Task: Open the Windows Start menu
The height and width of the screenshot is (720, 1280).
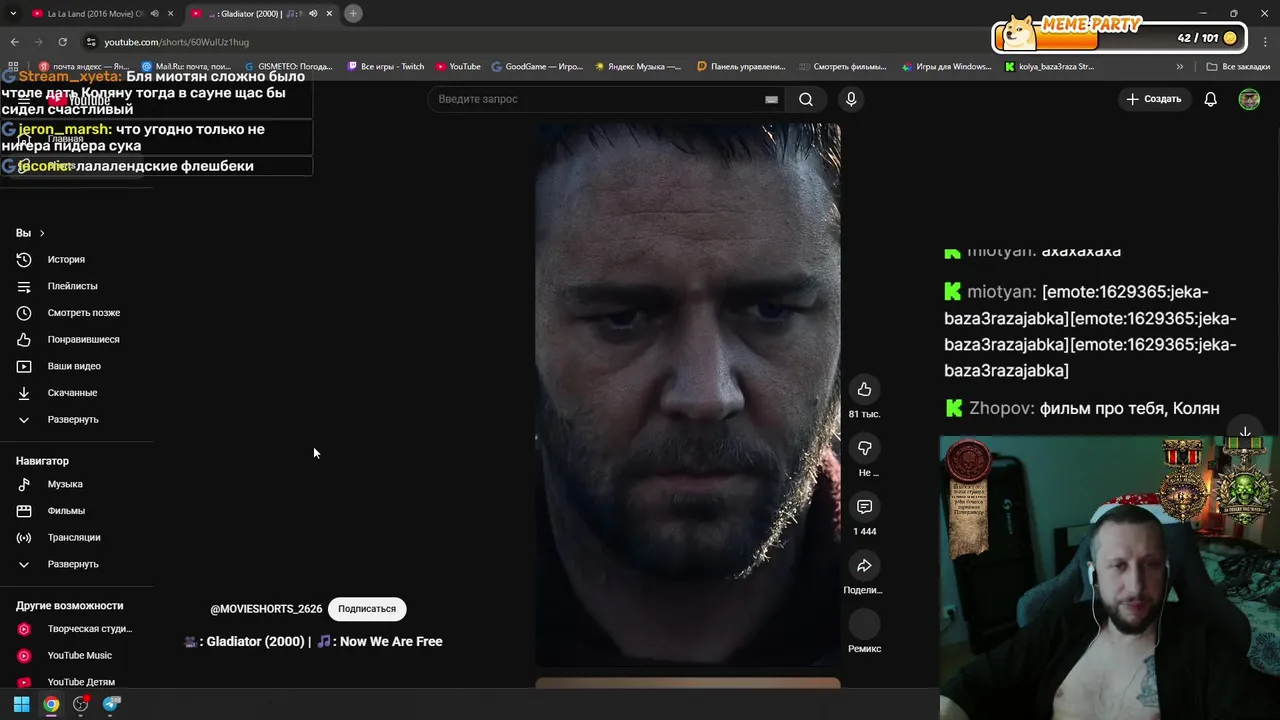Action: pos(21,704)
